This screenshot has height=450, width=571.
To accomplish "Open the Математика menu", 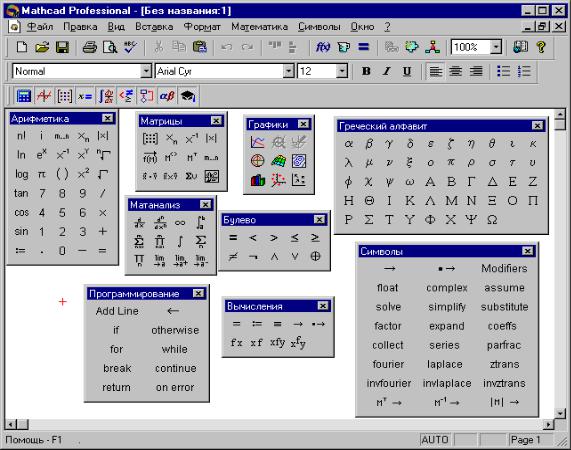I will coord(259,27).
